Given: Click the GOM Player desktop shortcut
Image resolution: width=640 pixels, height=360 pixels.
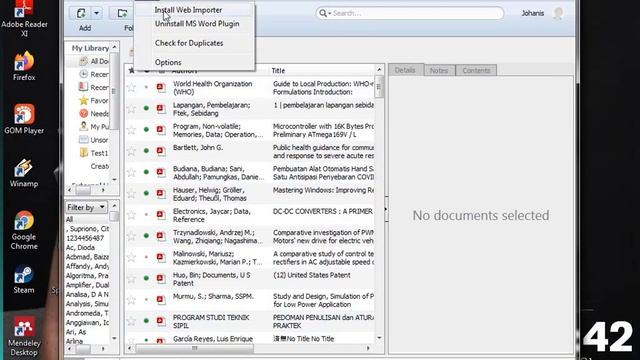Looking at the screenshot, I should tap(24, 119).
